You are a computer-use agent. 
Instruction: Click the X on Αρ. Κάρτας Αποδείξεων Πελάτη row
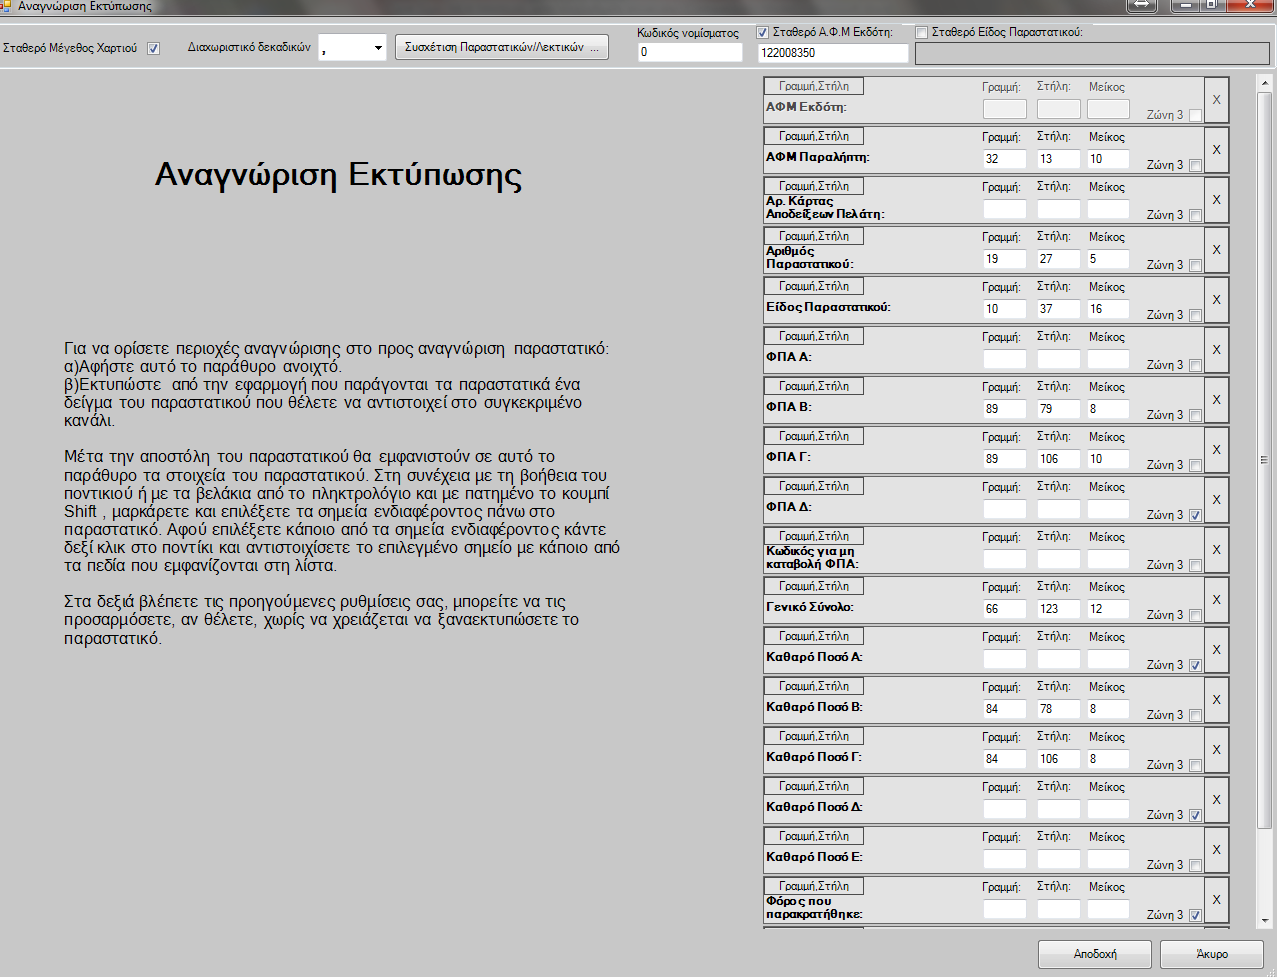[1216, 200]
